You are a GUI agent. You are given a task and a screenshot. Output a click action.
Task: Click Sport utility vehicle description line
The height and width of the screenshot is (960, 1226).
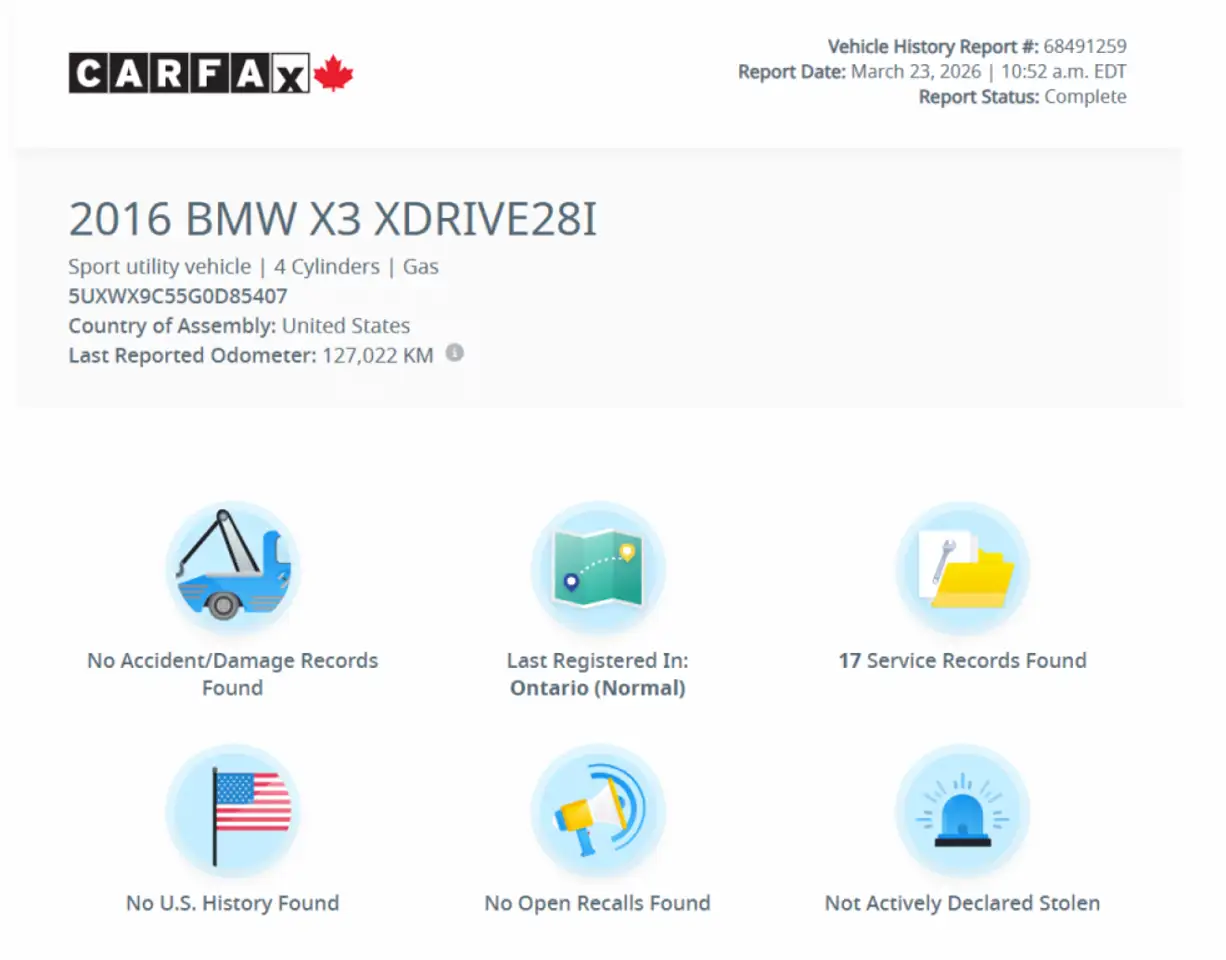(253, 267)
